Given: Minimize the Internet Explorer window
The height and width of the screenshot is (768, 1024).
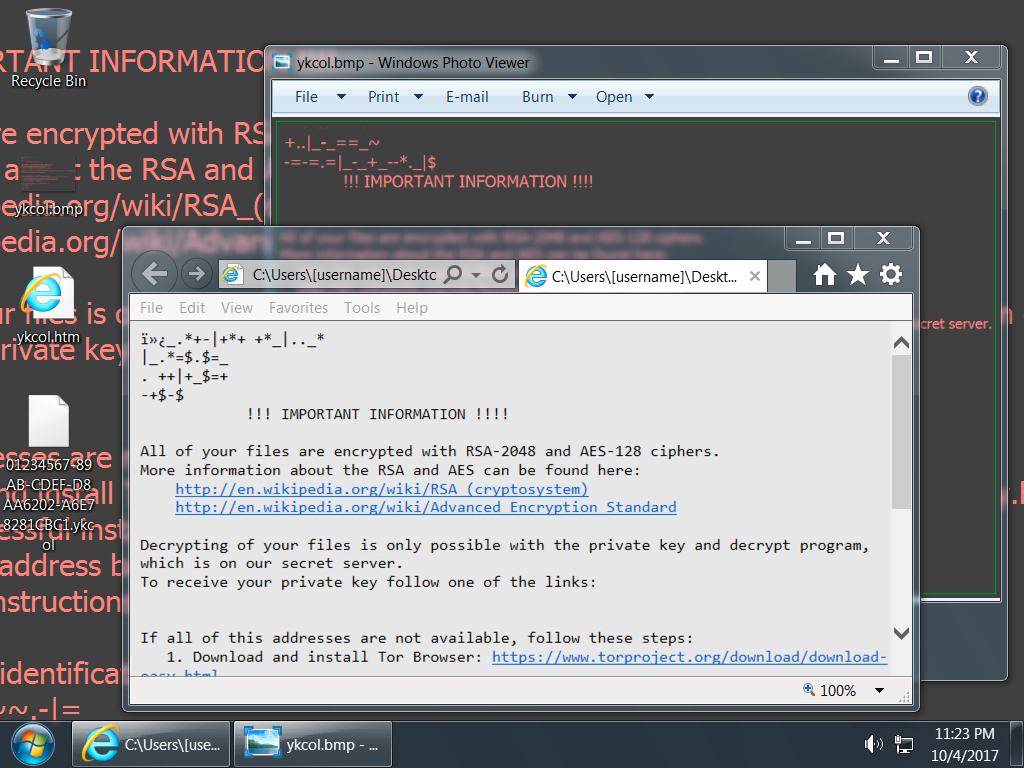Looking at the screenshot, I should (803, 239).
